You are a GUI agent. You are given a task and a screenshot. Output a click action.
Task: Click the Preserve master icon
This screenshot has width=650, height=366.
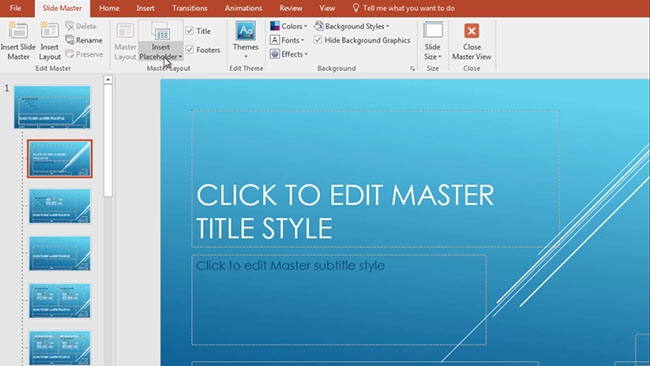pyautogui.click(x=70, y=54)
